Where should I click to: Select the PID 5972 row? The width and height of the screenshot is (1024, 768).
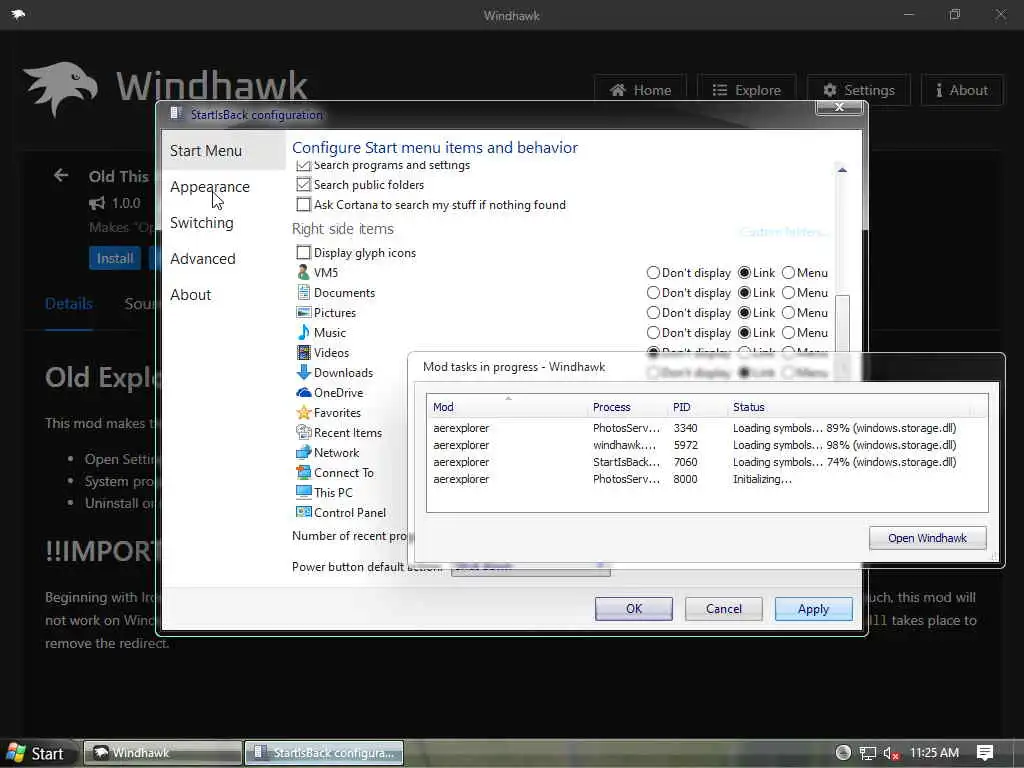click(707, 445)
